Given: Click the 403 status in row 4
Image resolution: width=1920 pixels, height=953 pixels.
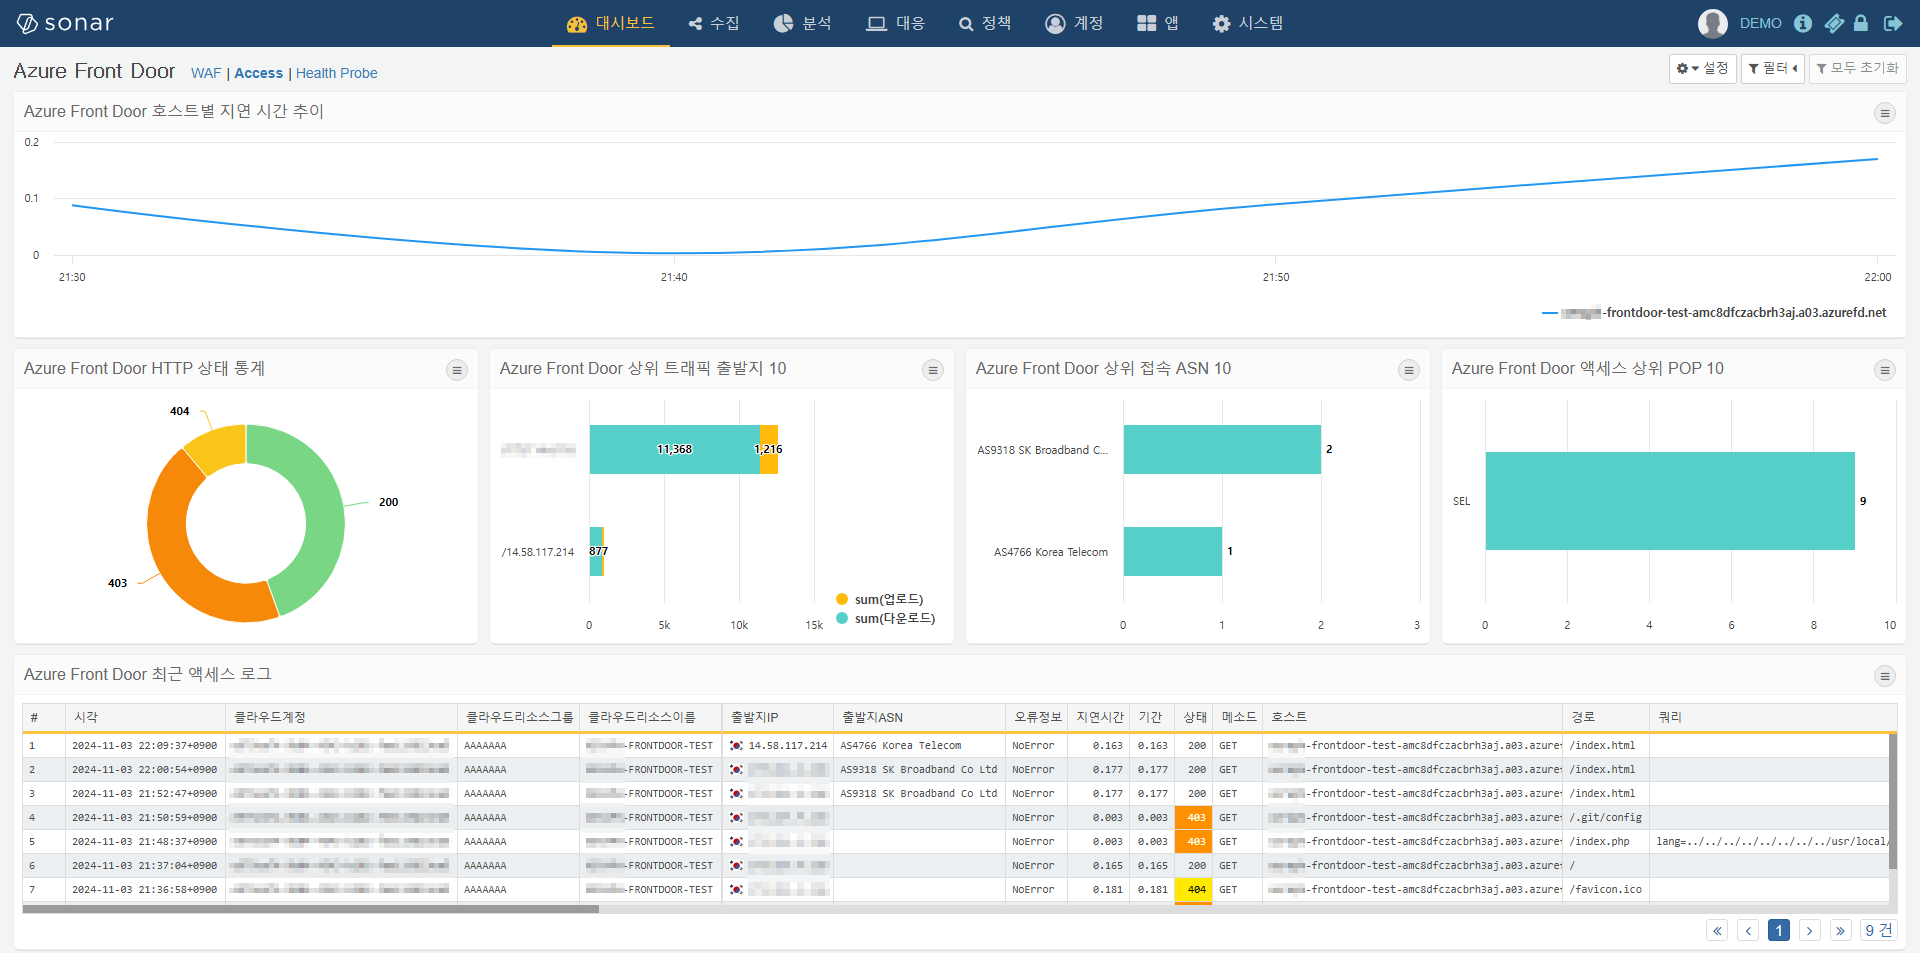Looking at the screenshot, I should pyautogui.click(x=1196, y=817).
